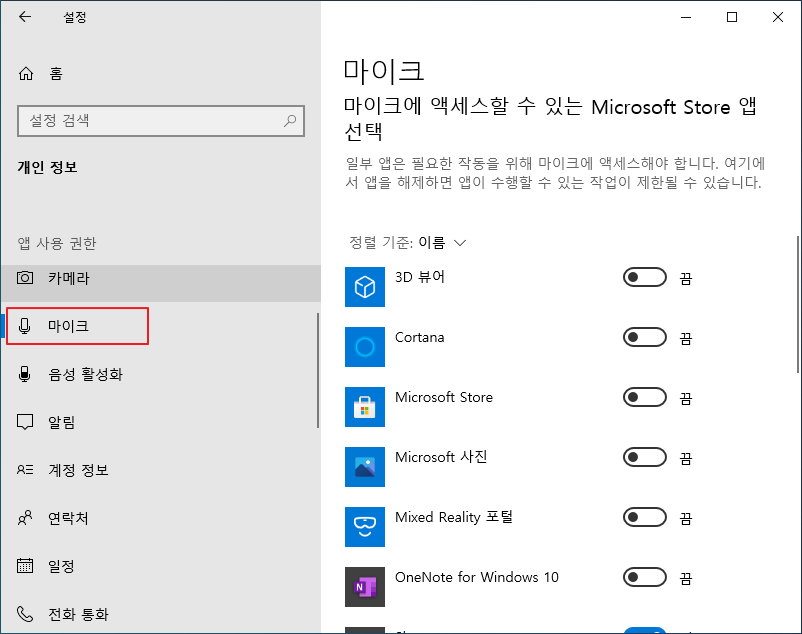Close the 설정 window
The image size is (802, 634).
778,17
